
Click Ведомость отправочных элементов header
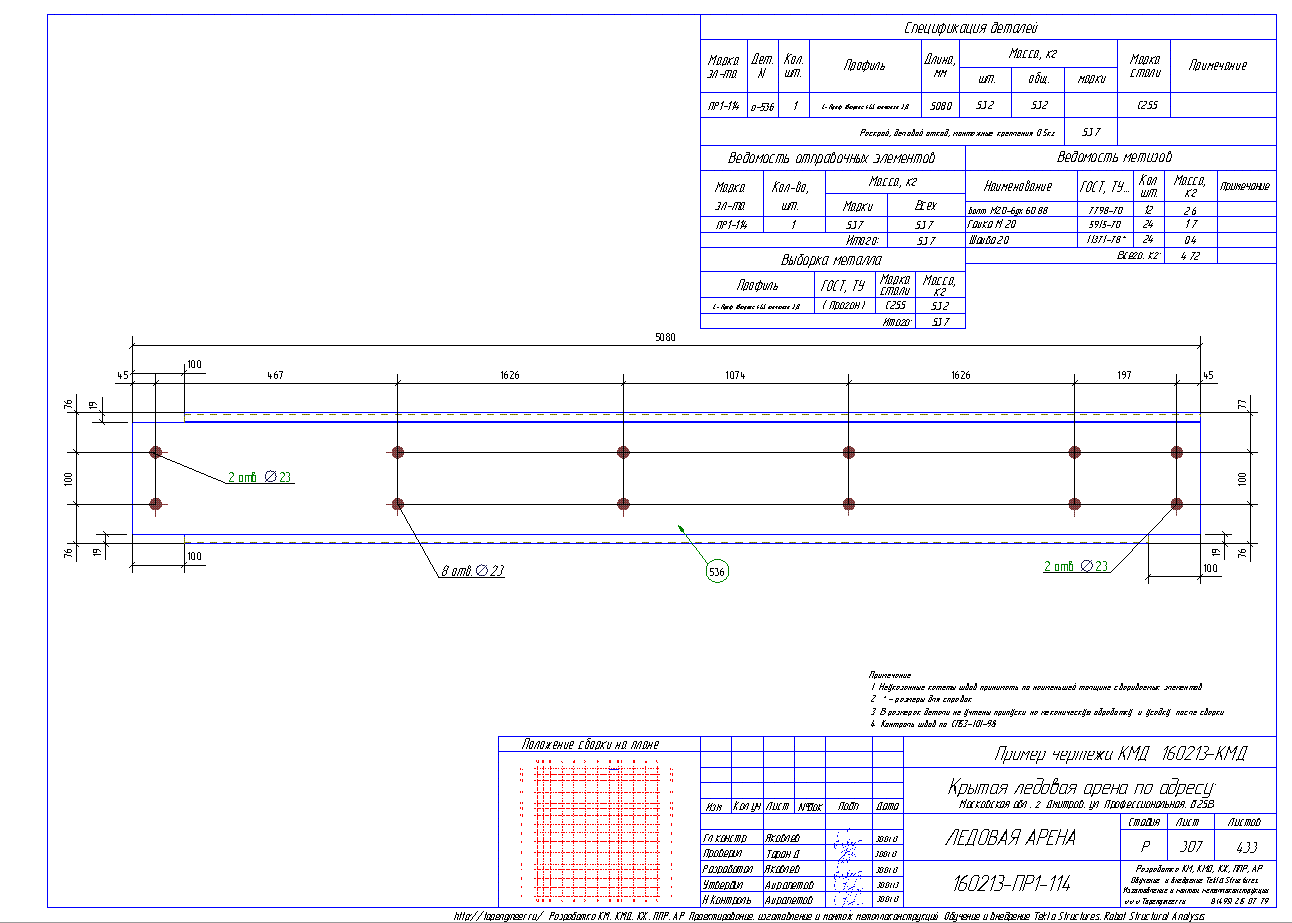[831, 158]
